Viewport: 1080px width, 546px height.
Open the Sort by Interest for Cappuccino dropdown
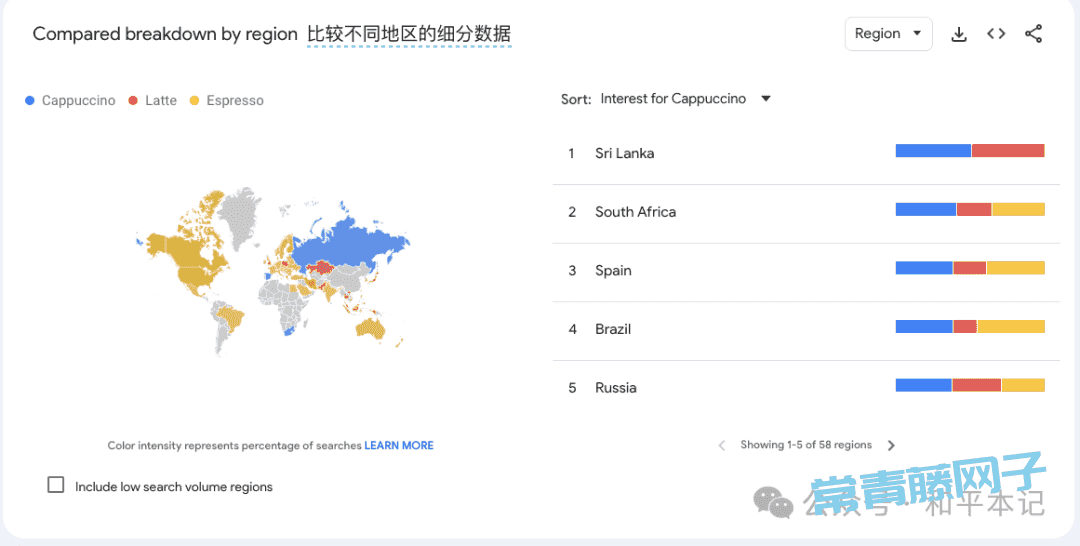click(x=673, y=99)
